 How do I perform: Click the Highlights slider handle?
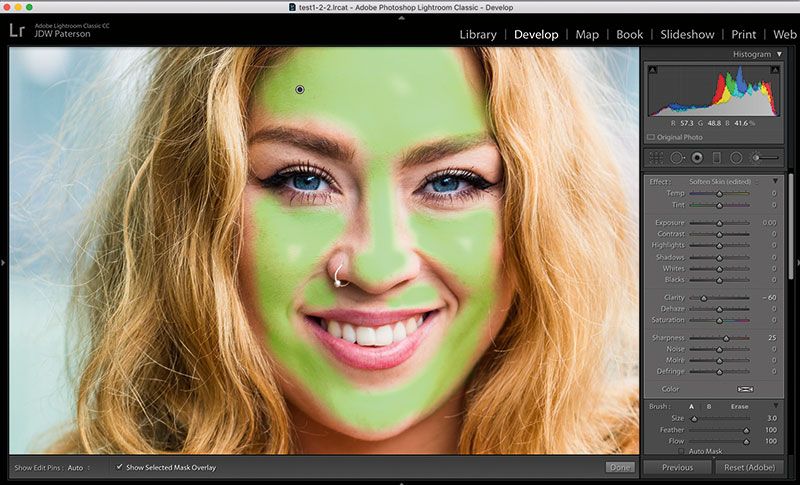[719, 246]
